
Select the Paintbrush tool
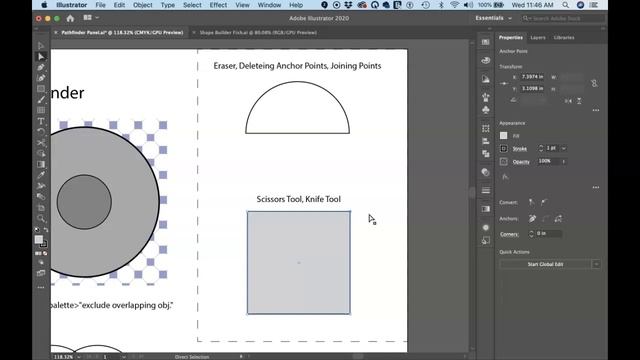tap(41, 100)
